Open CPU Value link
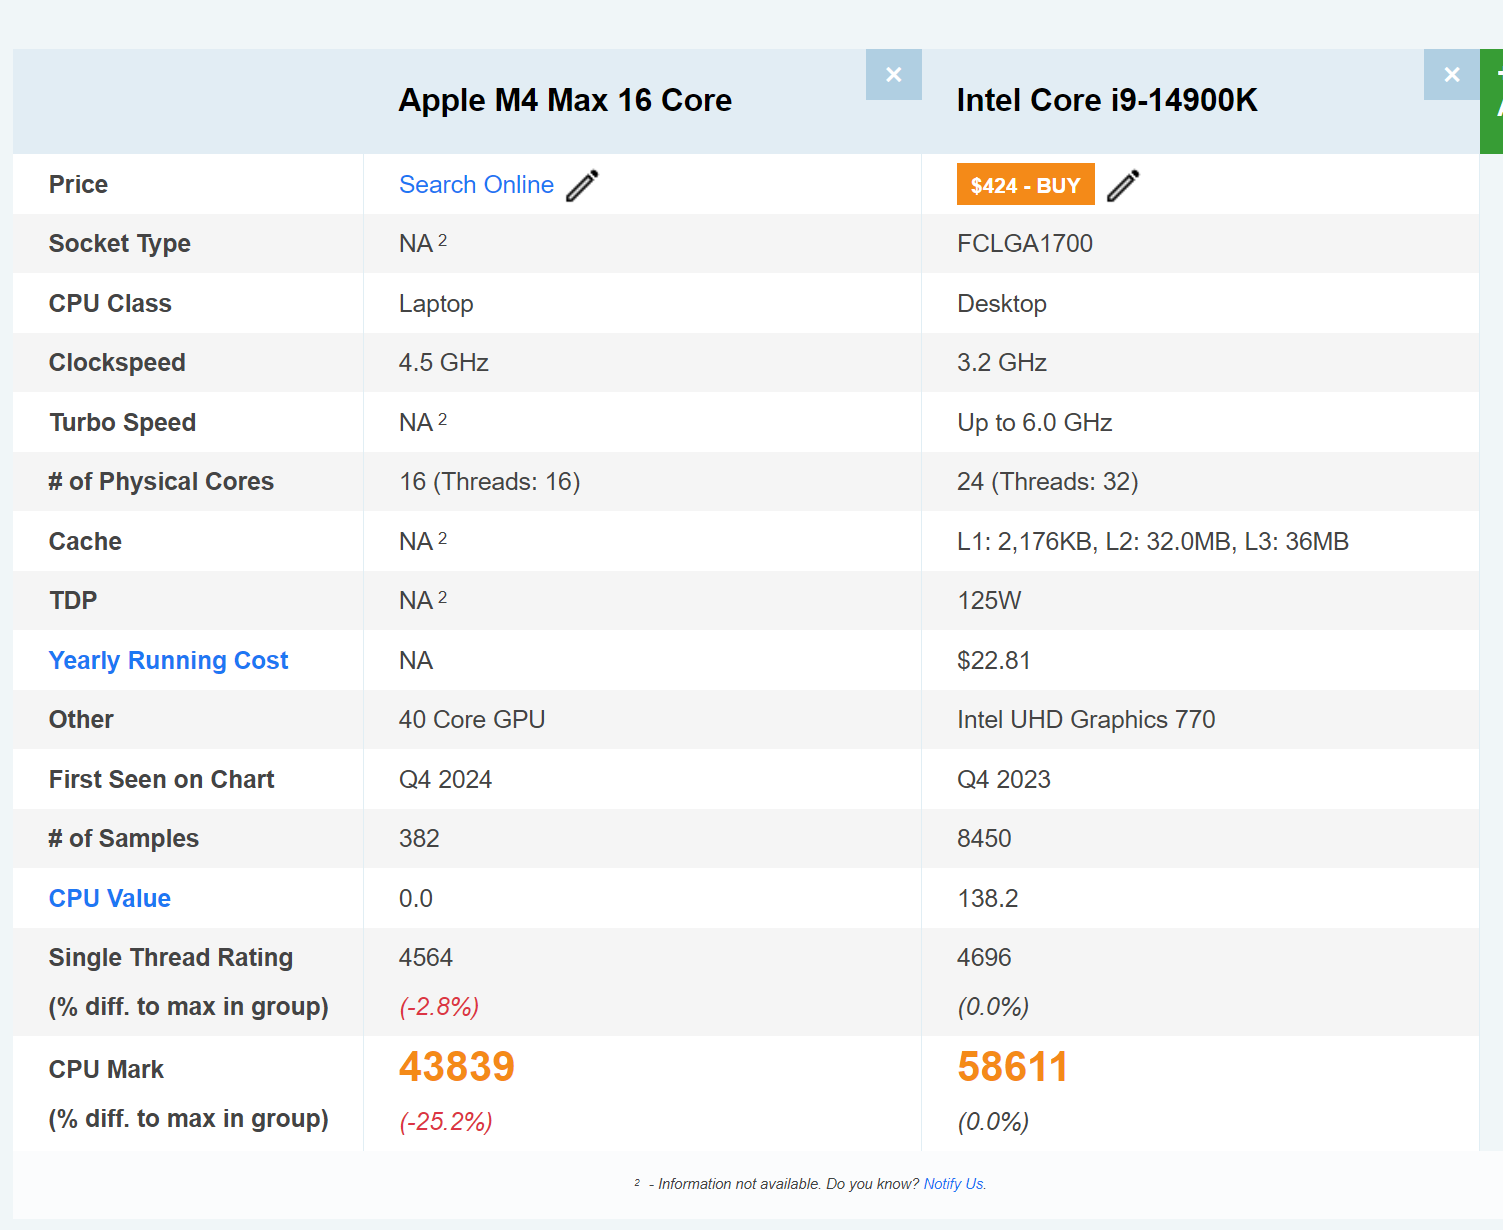Viewport: 1503px width, 1230px height. click(x=110, y=899)
